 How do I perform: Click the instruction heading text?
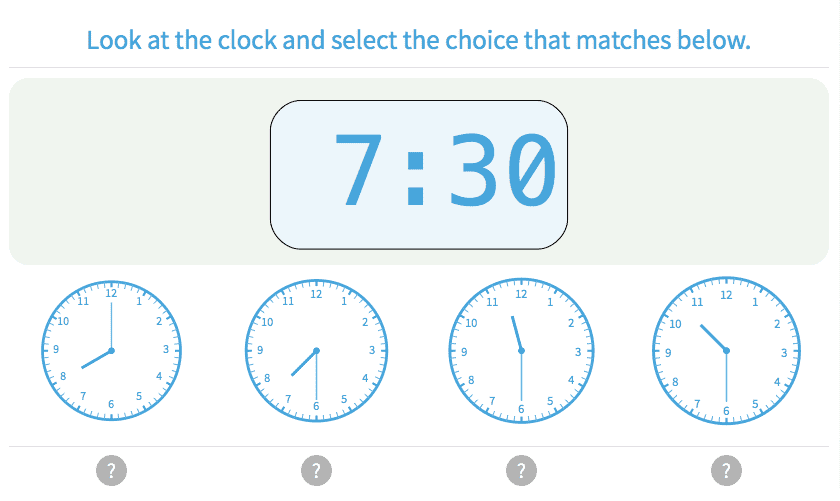pos(418,41)
